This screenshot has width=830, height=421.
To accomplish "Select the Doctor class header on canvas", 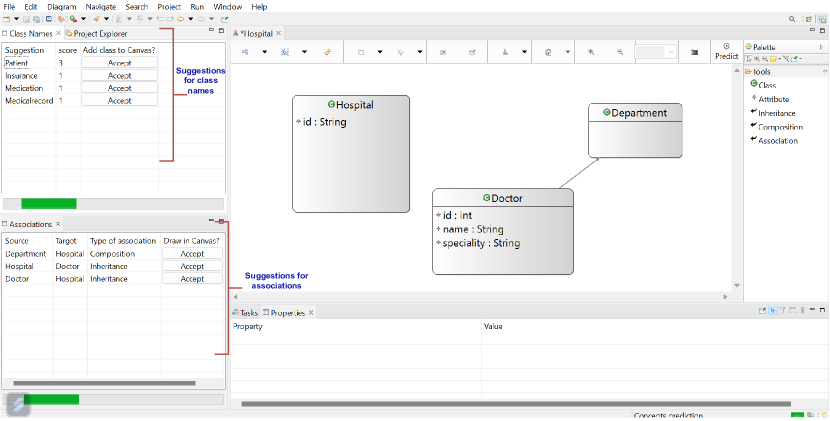I will [503, 198].
